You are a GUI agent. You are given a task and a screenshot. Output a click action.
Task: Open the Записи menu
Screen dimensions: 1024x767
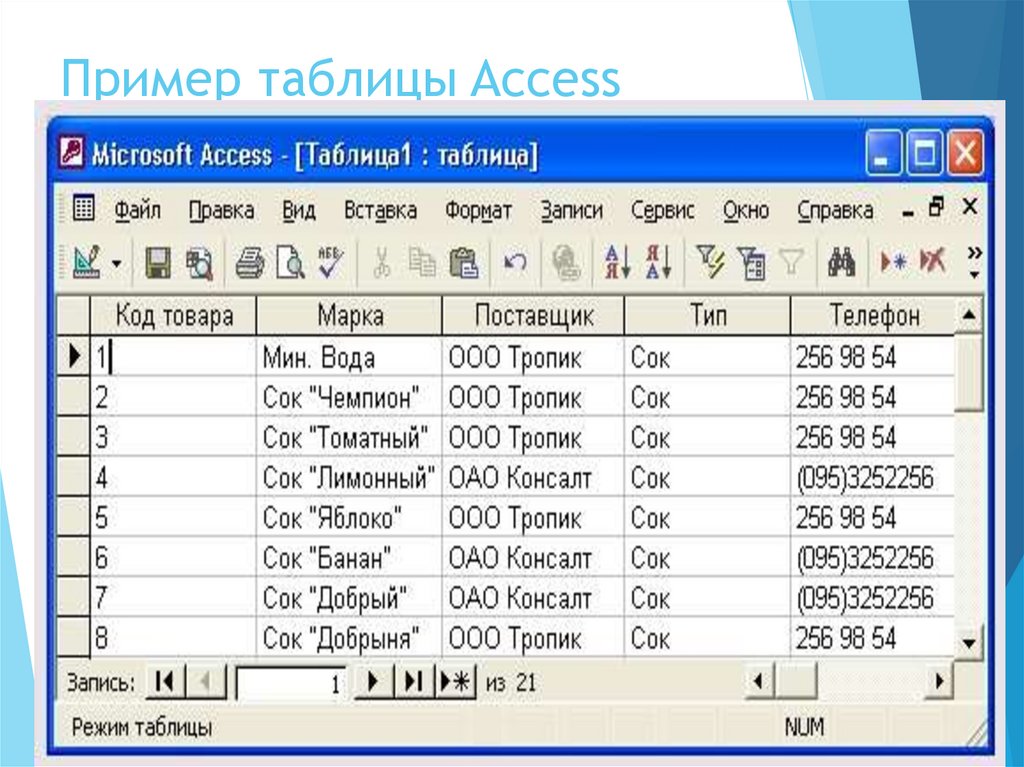click(x=571, y=210)
